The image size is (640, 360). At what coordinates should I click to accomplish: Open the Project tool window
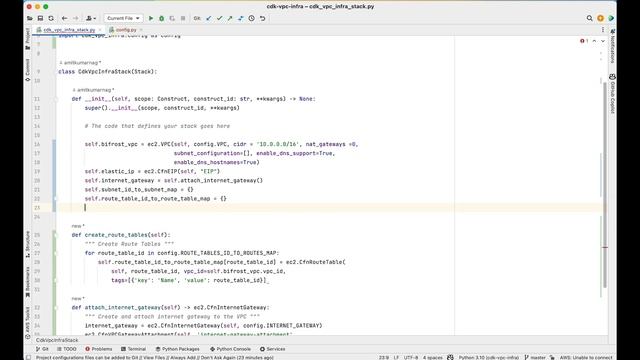tap(28, 38)
